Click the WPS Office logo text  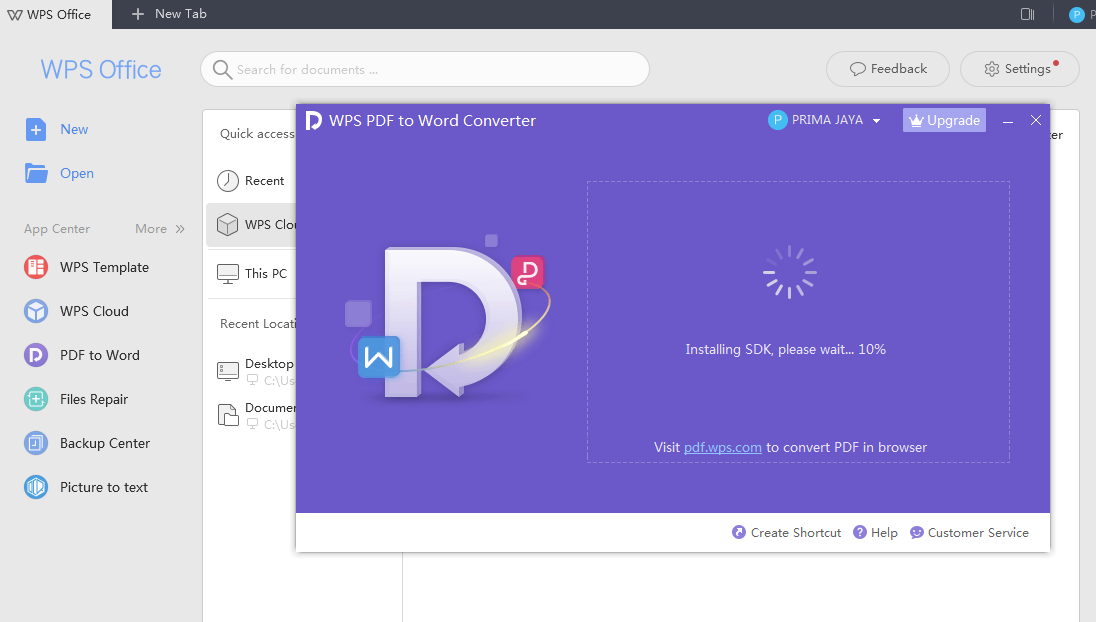[x=101, y=70]
